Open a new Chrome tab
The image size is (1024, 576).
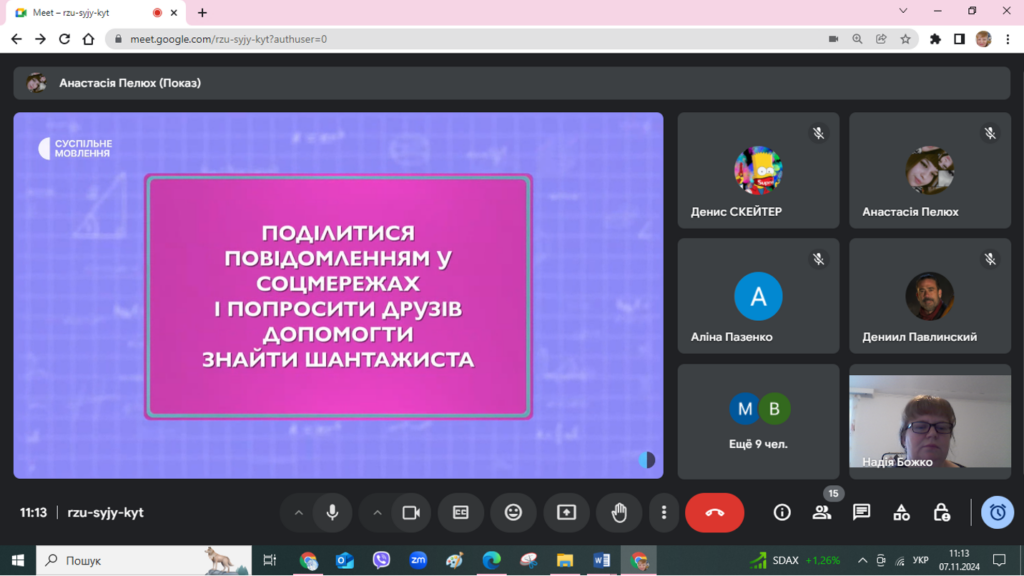[202, 12]
